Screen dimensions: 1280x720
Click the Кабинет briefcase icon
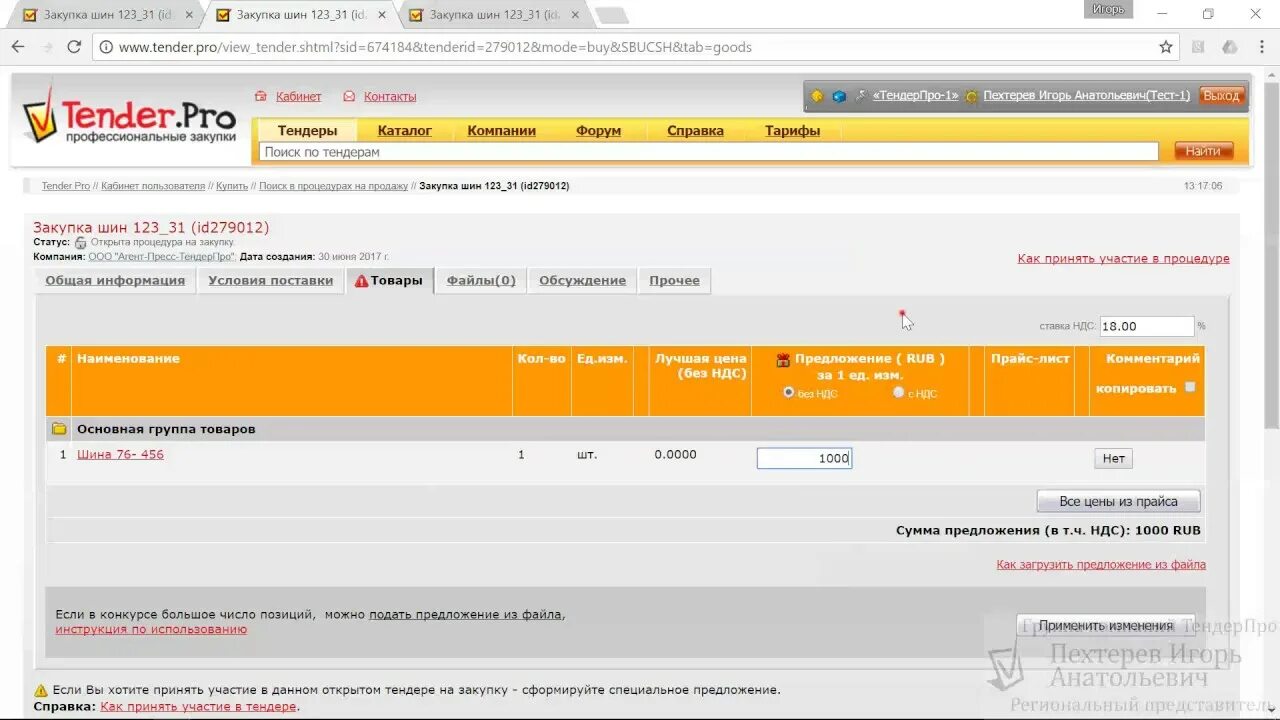261,97
